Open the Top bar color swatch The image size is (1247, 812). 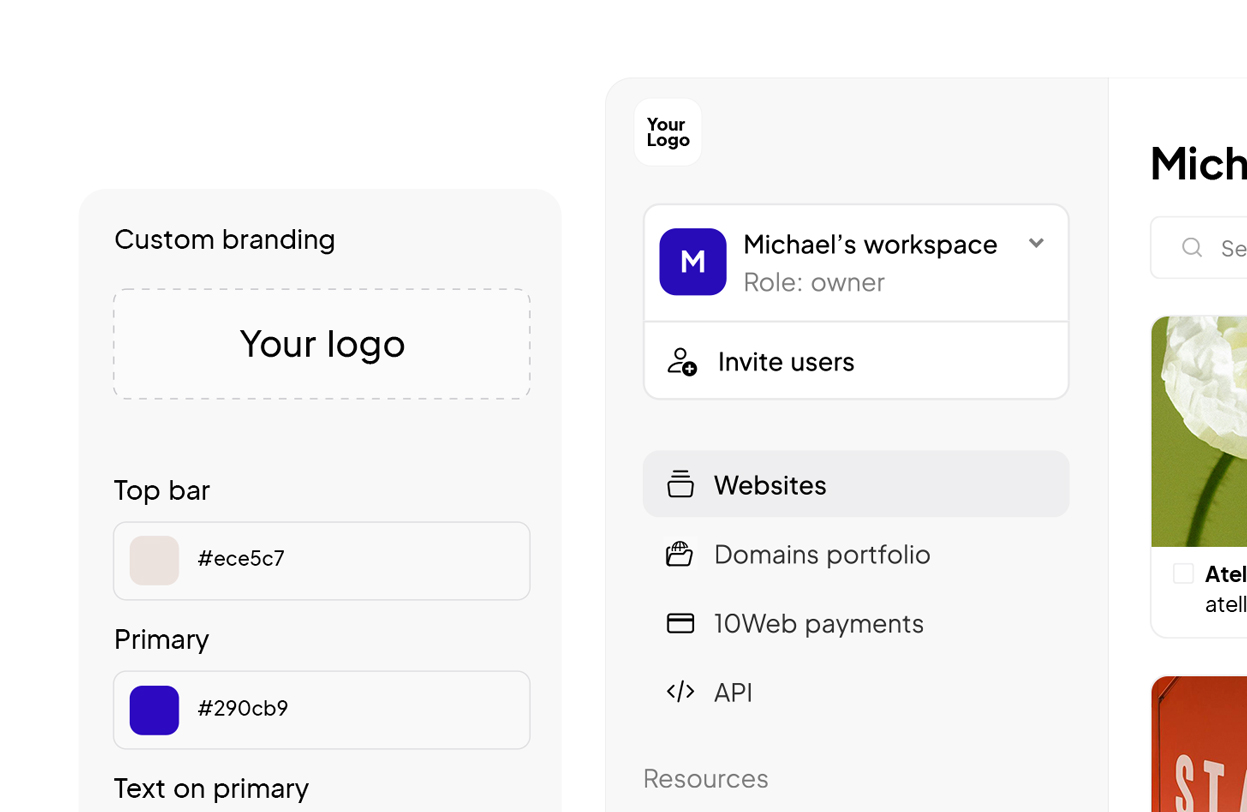(x=154, y=560)
